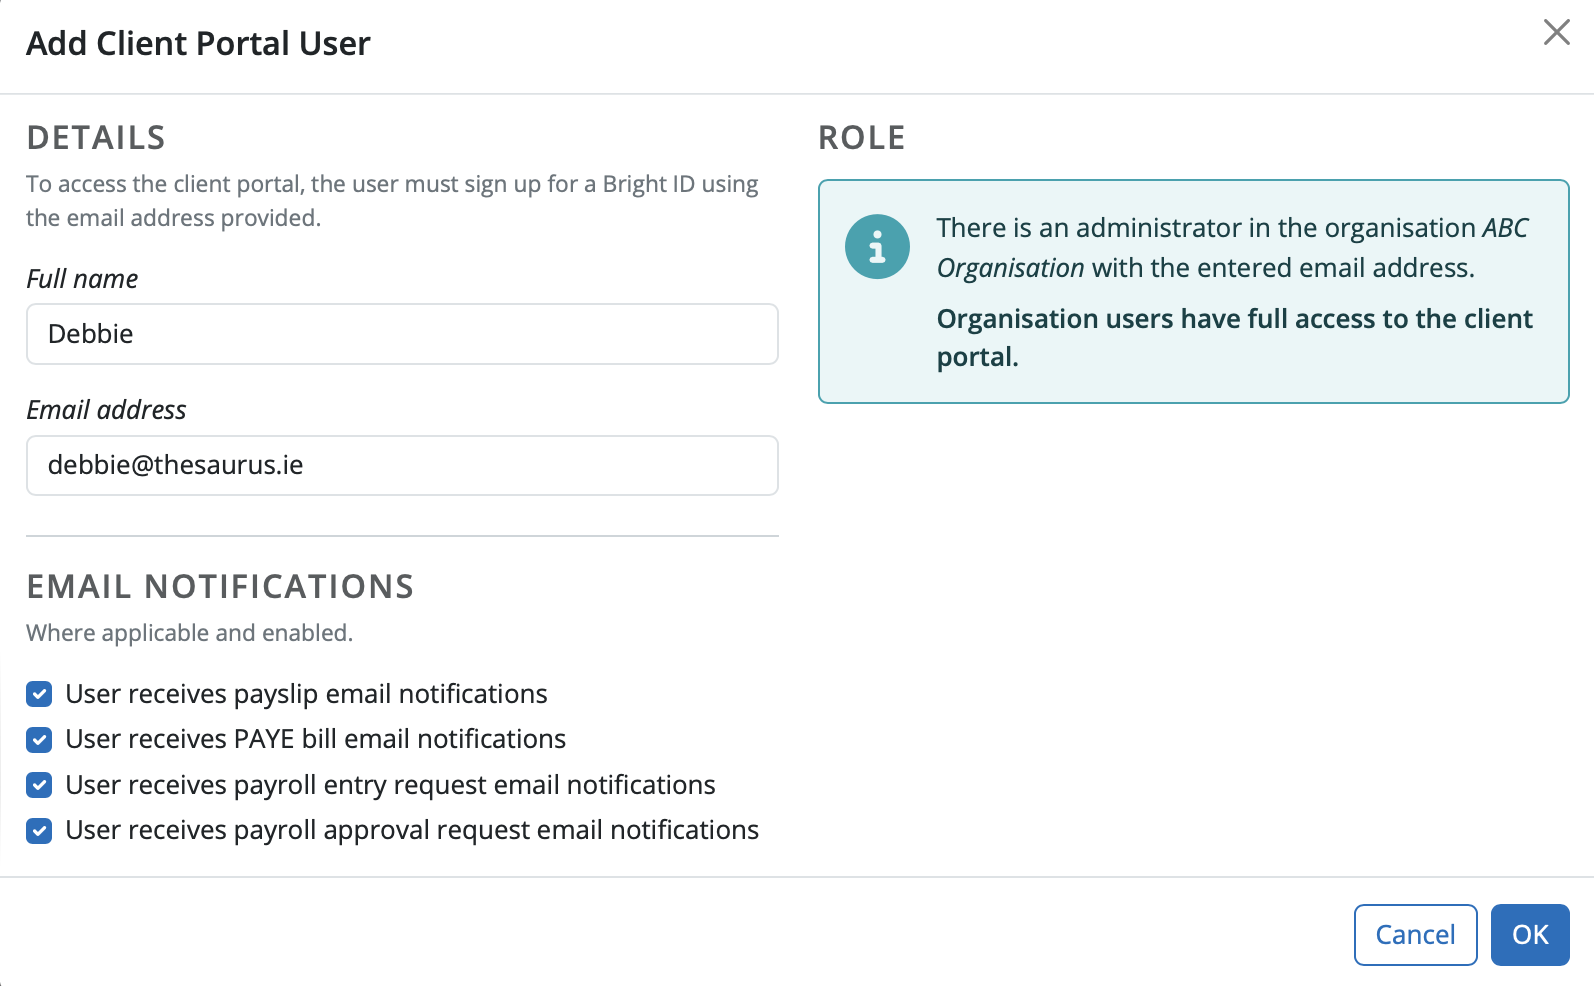Confirm the new user with OK
Viewport: 1594px width, 986px height.
tap(1529, 935)
